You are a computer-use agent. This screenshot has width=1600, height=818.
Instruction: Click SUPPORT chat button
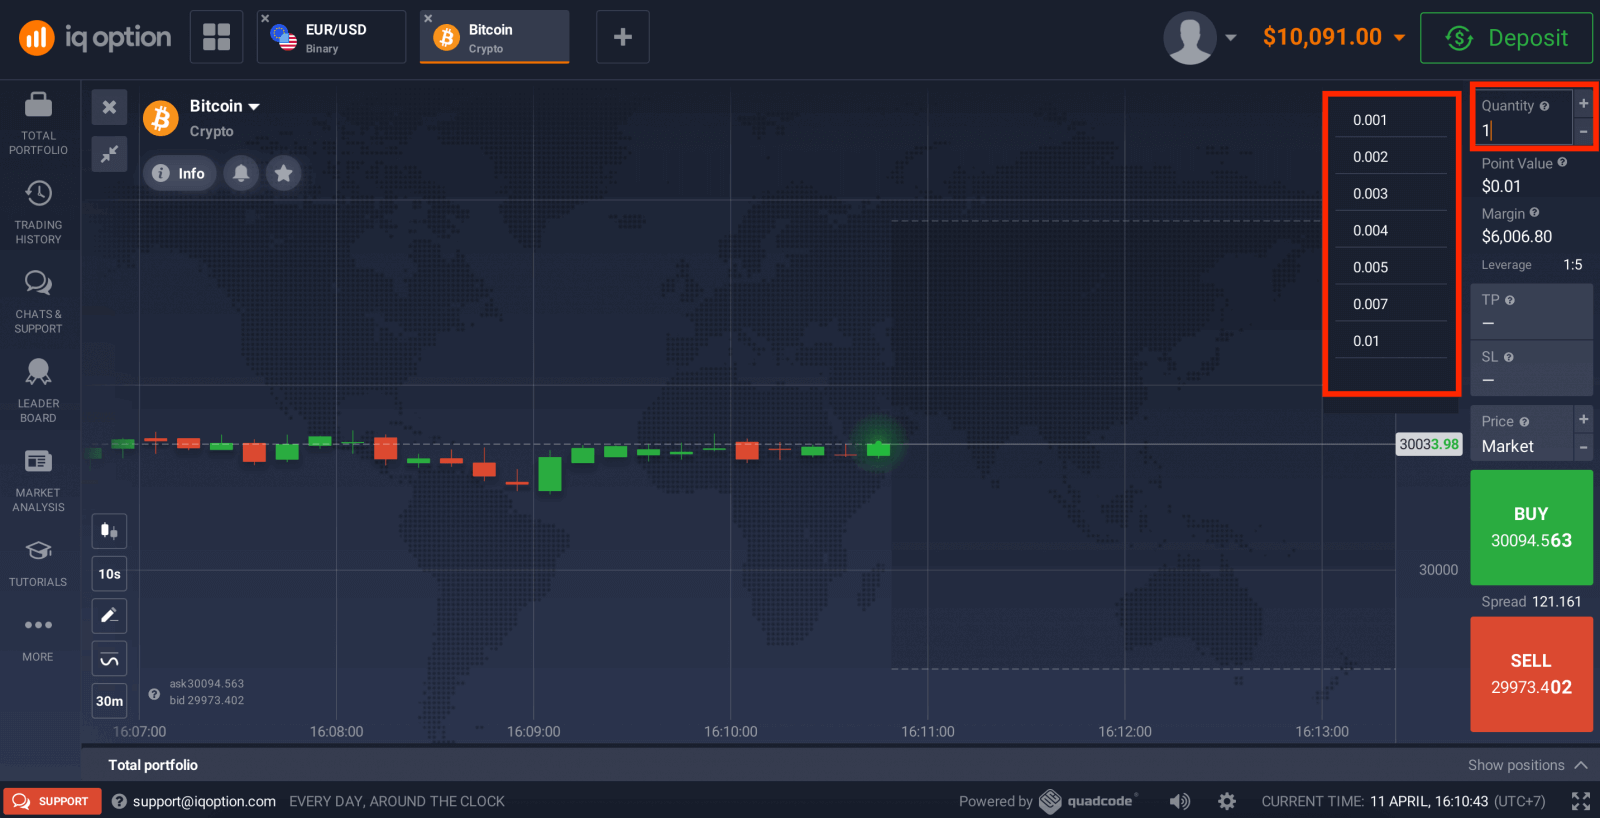pyautogui.click(x=52, y=801)
